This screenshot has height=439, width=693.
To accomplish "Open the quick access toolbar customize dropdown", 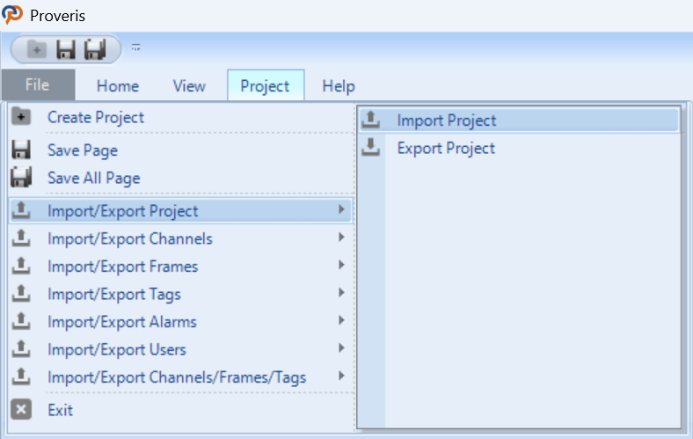I will pos(136,47).
